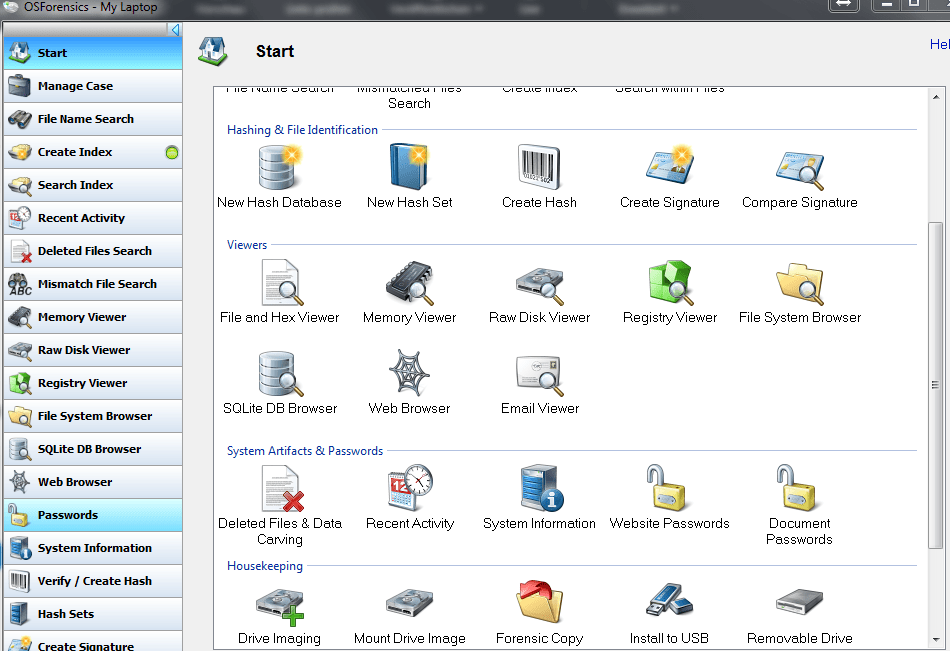Click the Hashing & File Identification heading

click(x=302, y=130)
